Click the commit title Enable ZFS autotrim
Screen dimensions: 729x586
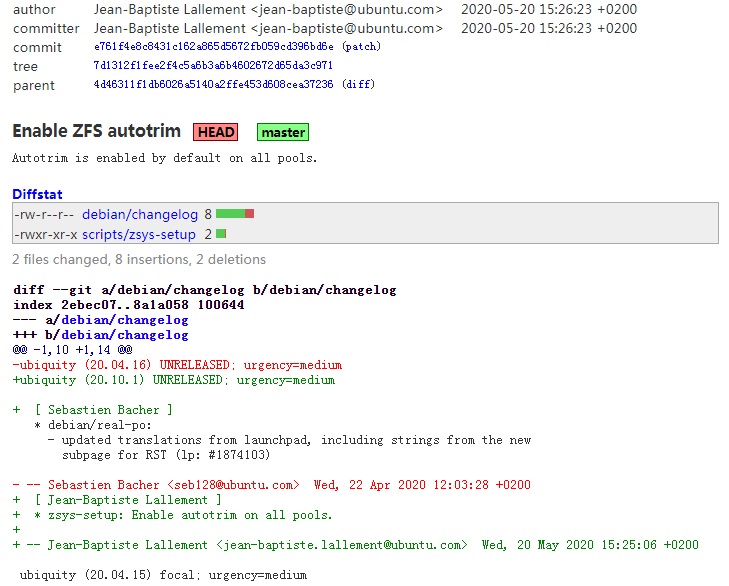96,131
